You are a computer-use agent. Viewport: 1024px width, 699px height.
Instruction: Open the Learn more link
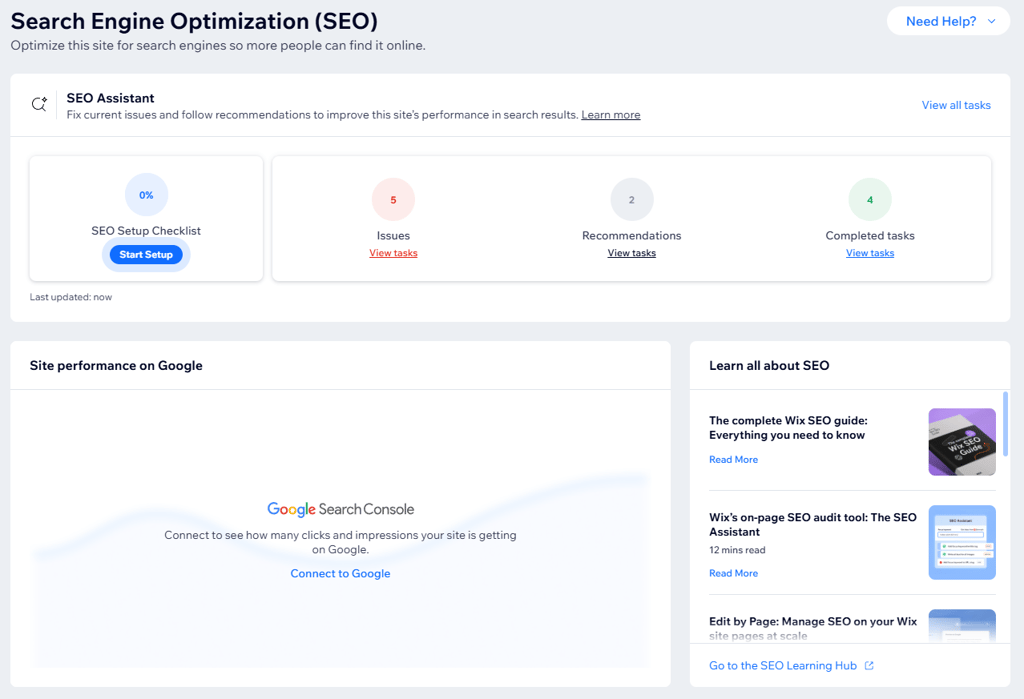point(611,115)
